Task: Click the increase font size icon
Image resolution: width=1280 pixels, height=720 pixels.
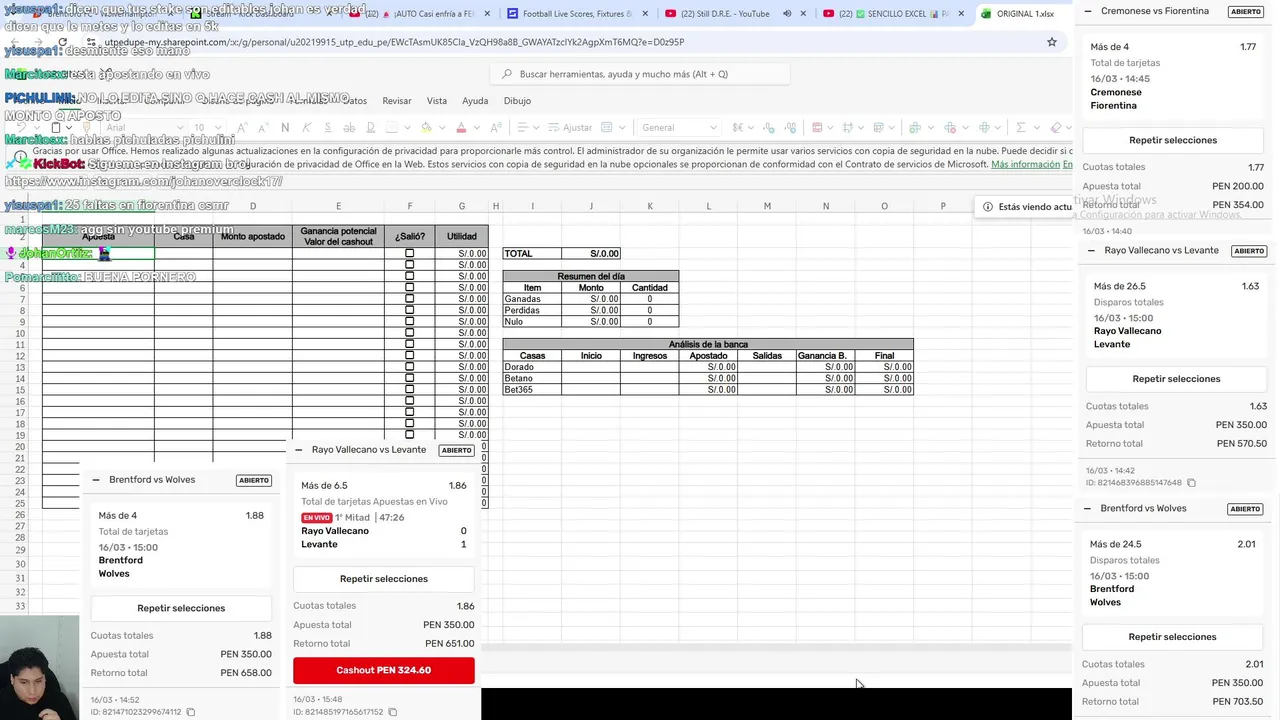Action: [x=242, y=127]
